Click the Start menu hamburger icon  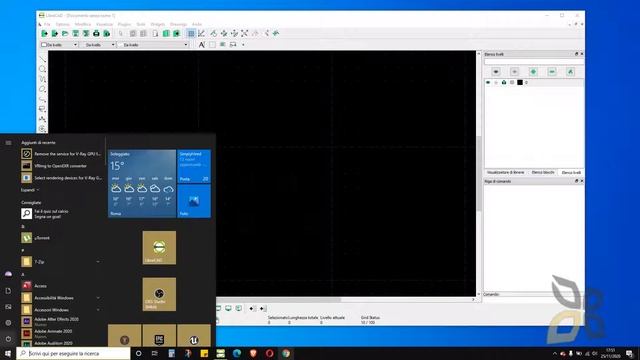8,142
